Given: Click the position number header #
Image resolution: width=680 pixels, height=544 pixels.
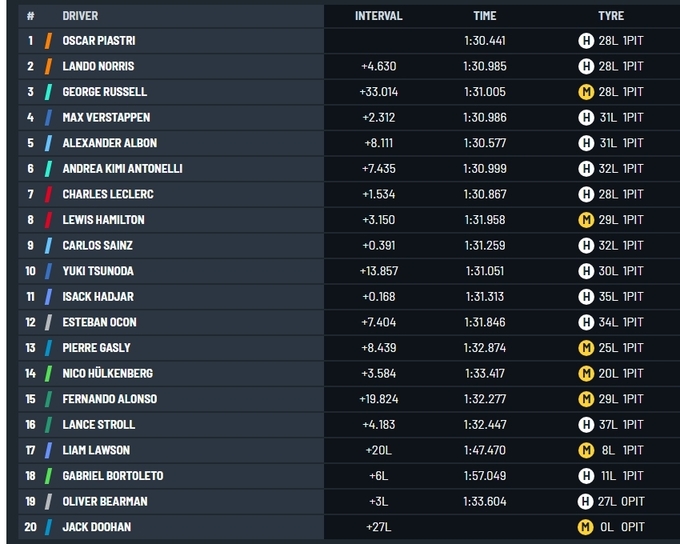Looking at the screenshot, I should 30,16.
